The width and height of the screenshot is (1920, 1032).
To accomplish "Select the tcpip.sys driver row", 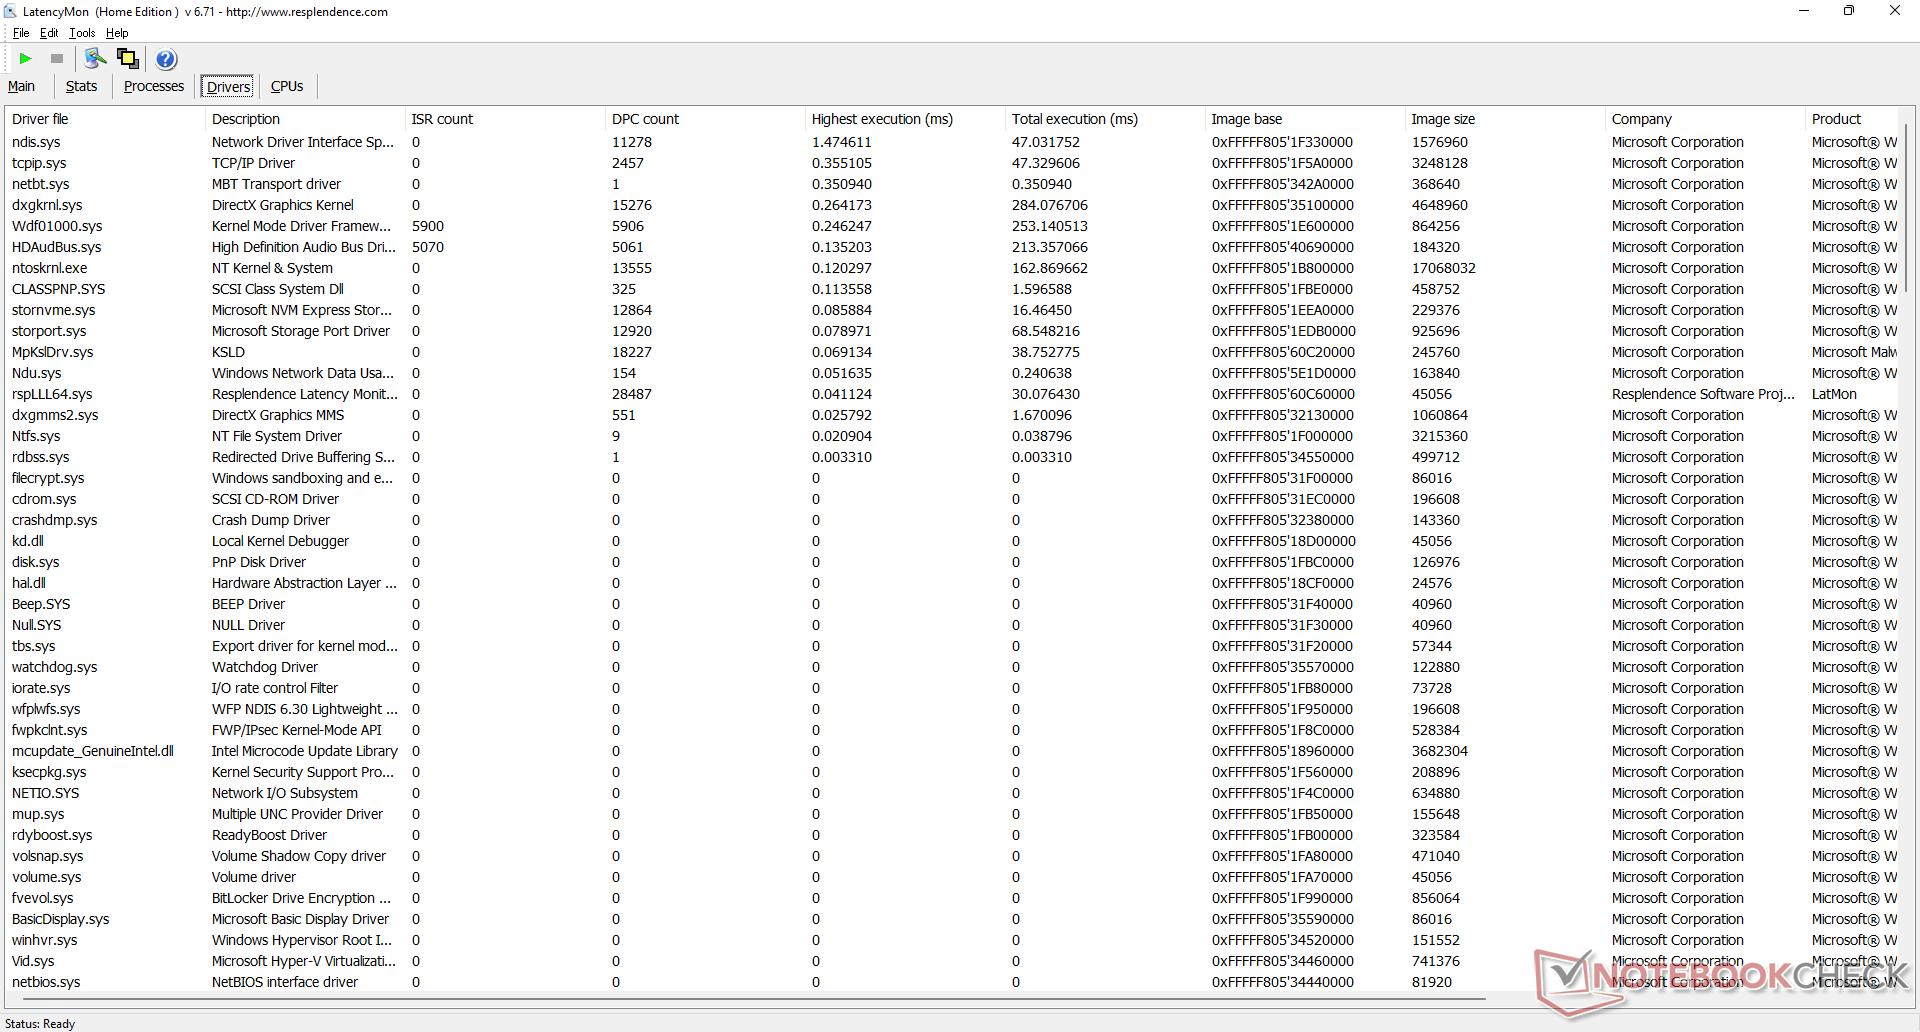I will (952, 163).
